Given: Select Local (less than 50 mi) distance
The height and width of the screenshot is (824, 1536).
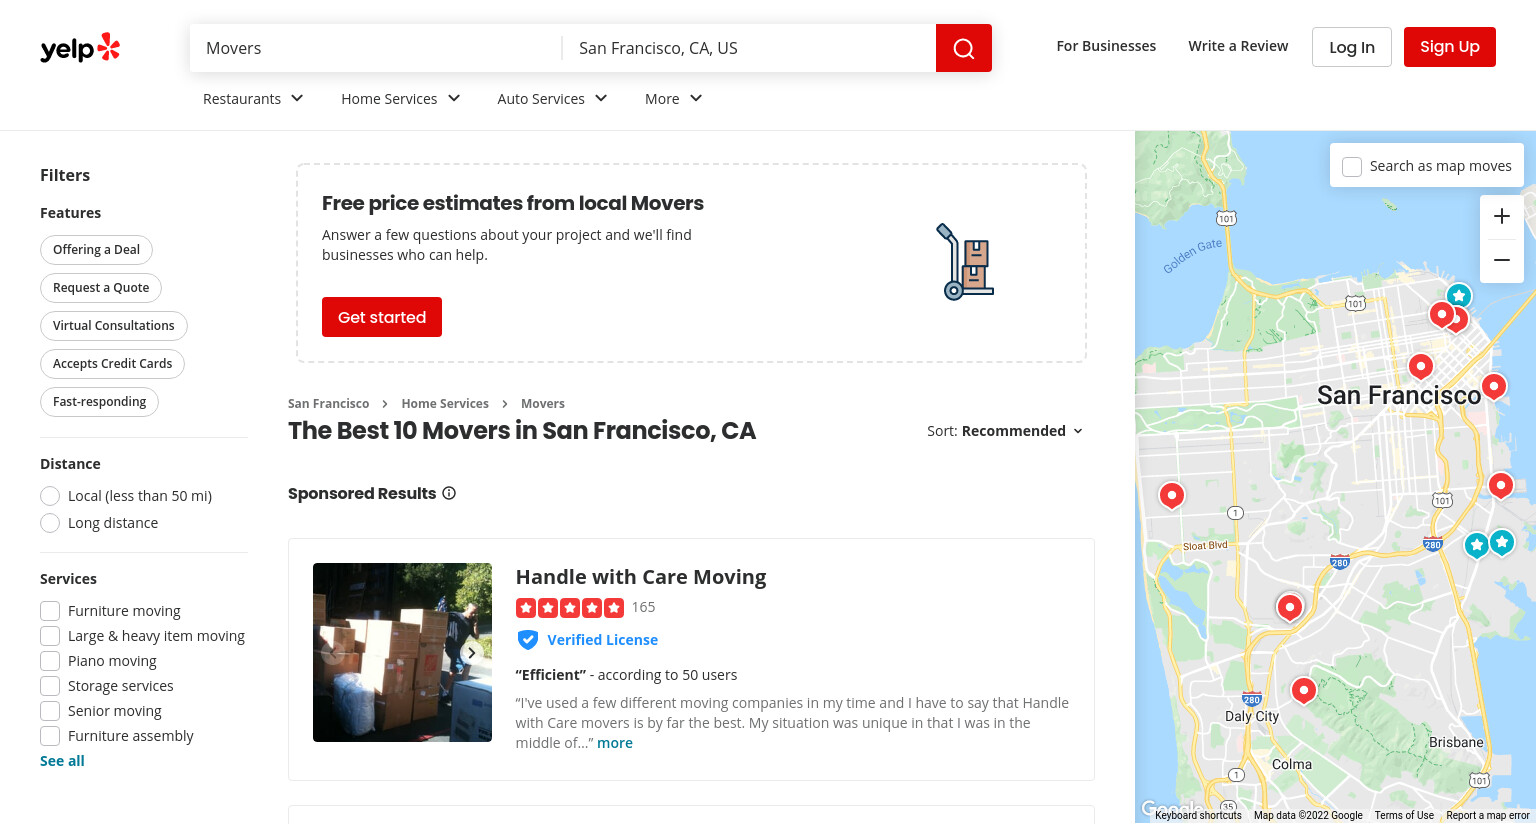Looking at the screenshot, I should tap(50, 496).
